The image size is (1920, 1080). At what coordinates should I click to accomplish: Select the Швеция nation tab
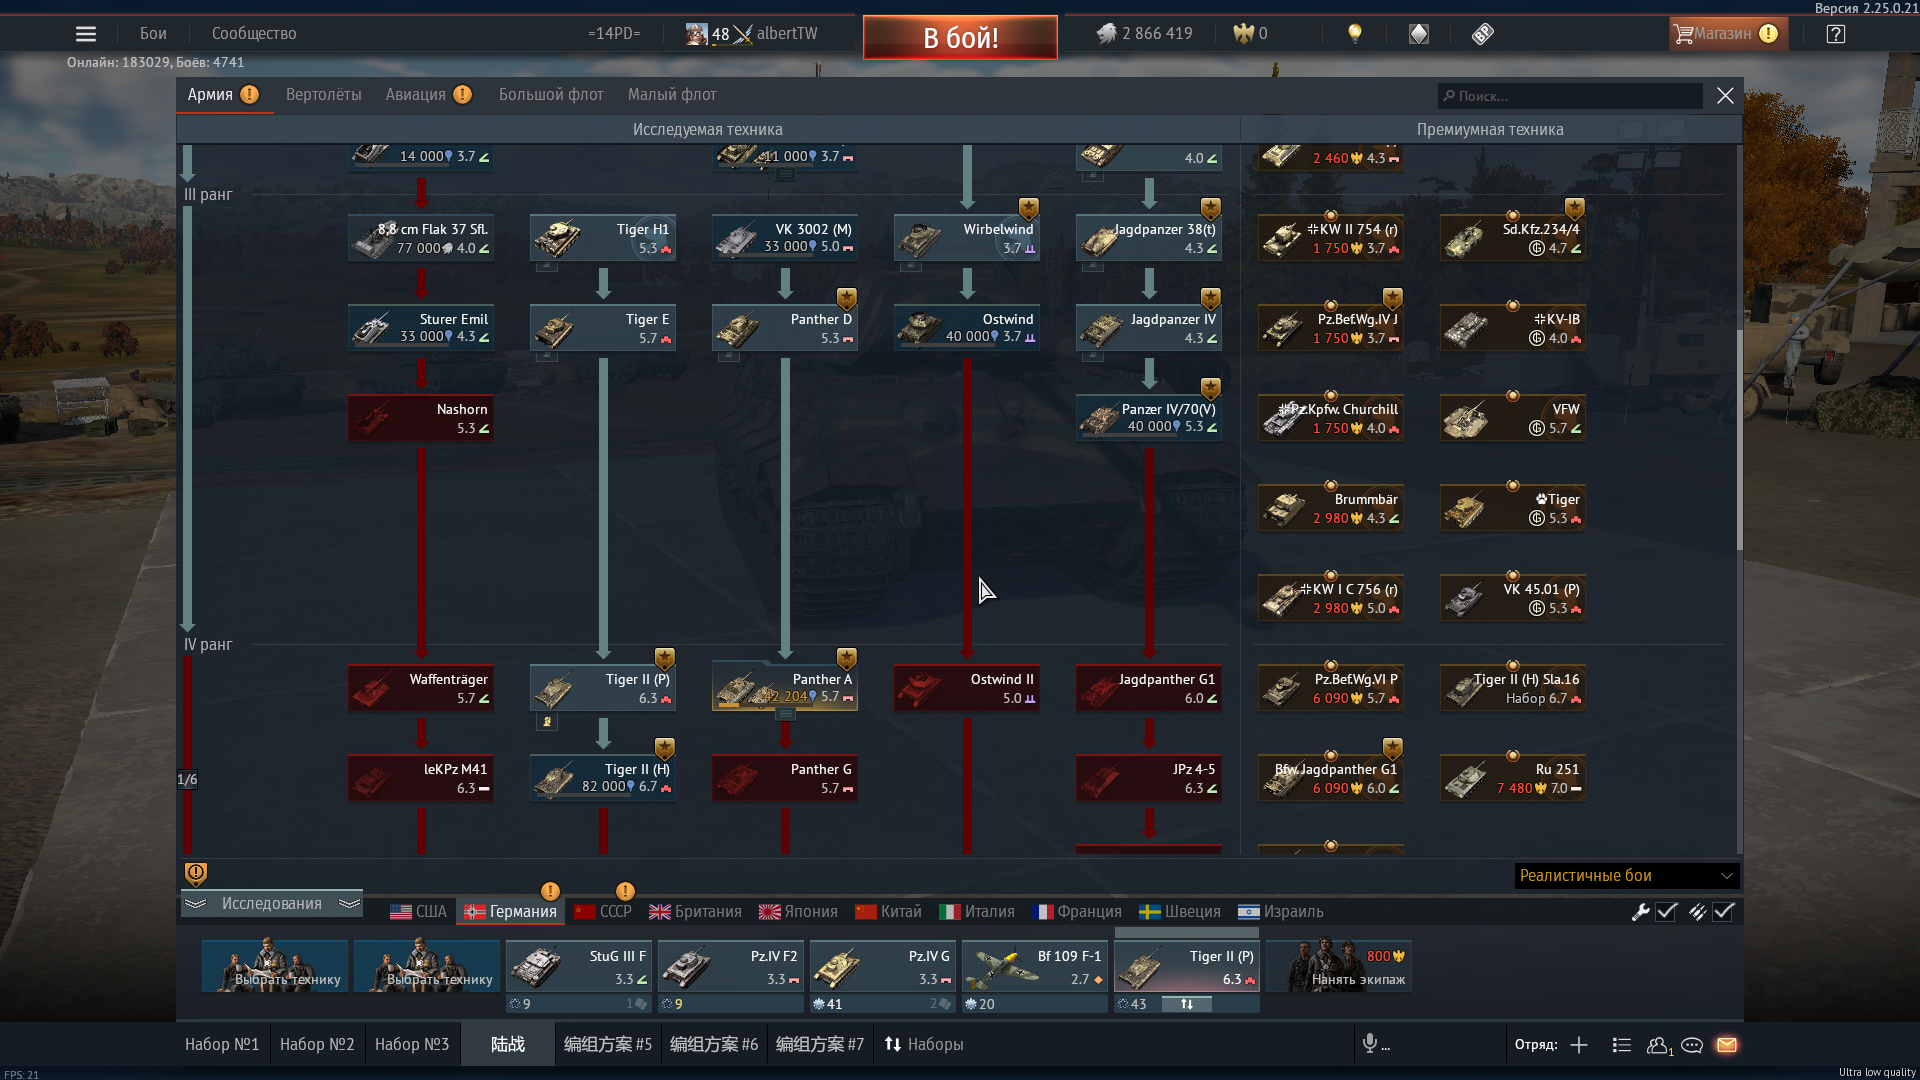[x=1180, y=912]
